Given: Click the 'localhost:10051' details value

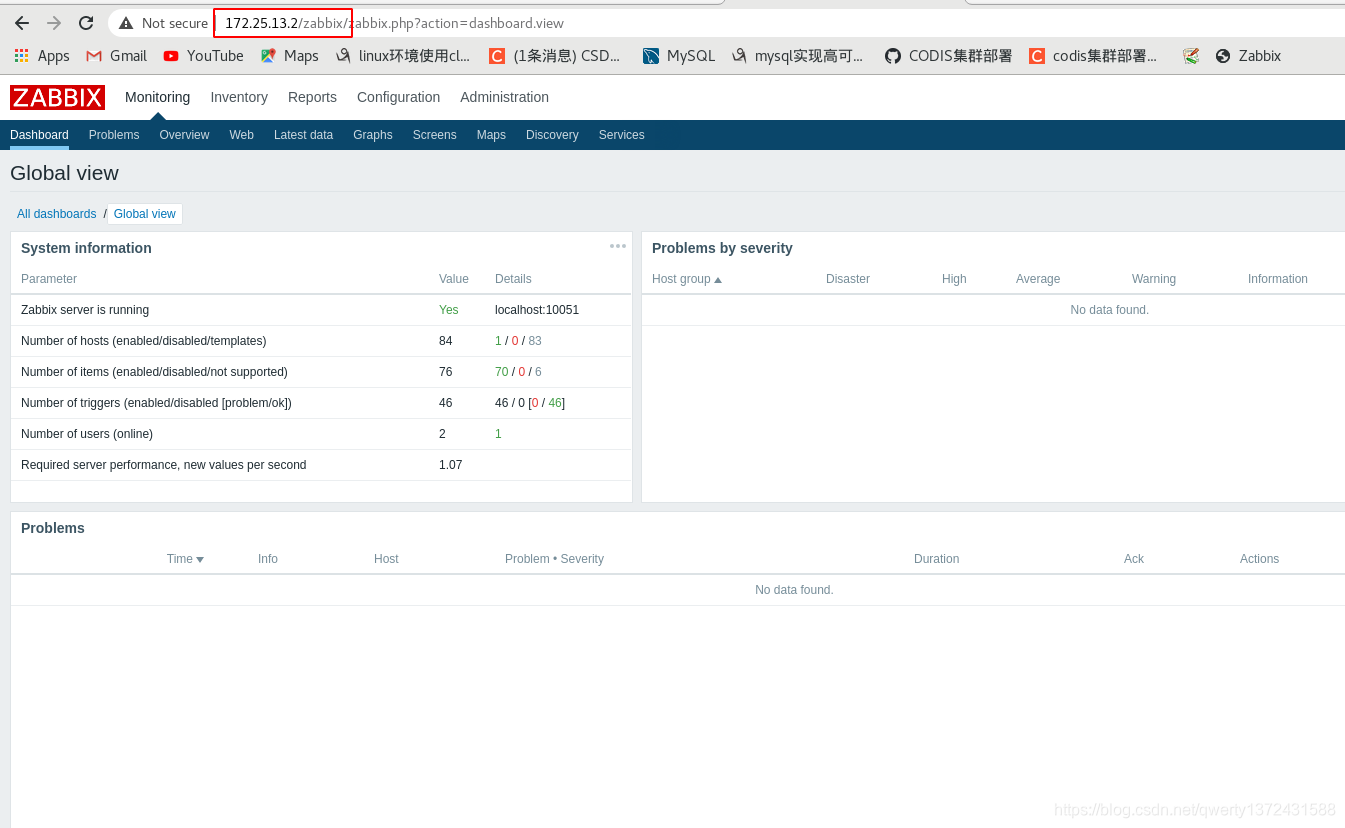Looking at the screenshot, I should [537, 310].
